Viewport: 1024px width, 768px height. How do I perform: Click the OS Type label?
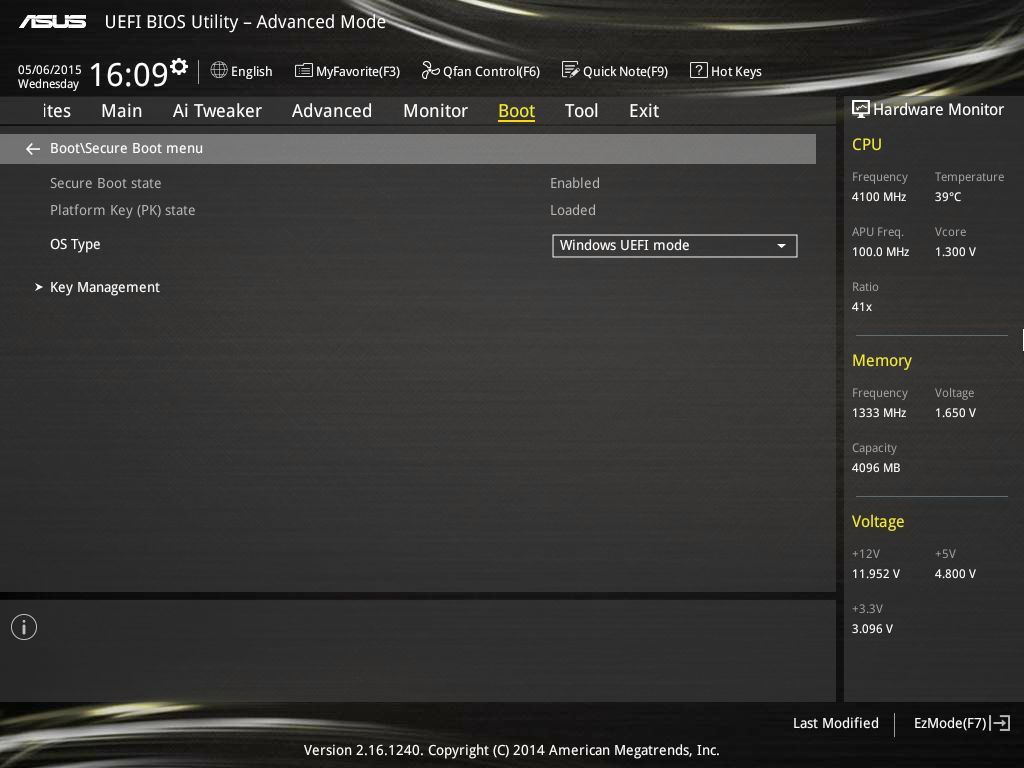coord(75,244)
